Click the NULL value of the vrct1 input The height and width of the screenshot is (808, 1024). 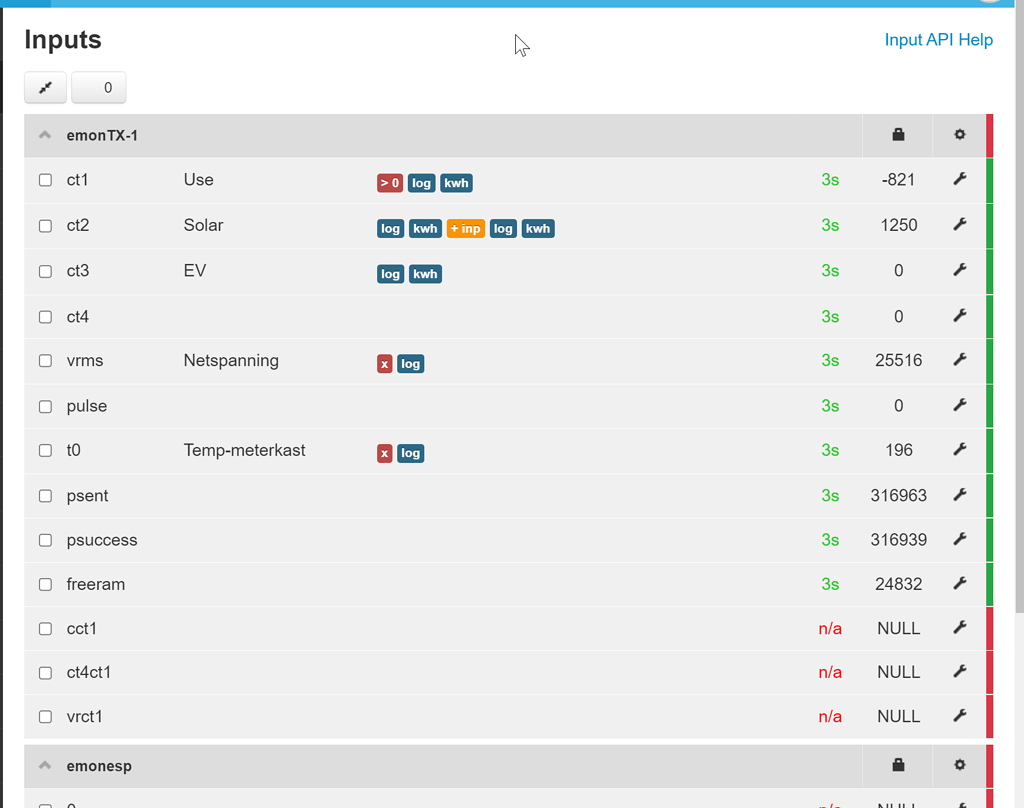point(898,716)
